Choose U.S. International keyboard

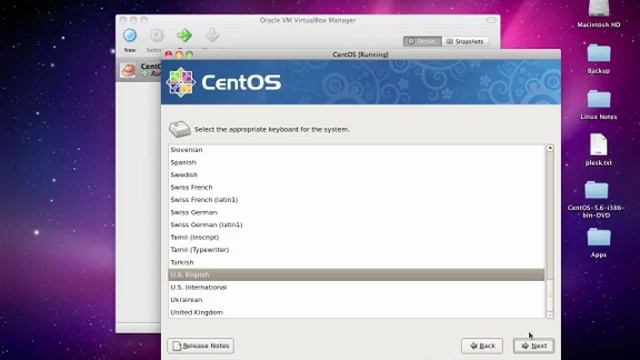pos(356,287)
